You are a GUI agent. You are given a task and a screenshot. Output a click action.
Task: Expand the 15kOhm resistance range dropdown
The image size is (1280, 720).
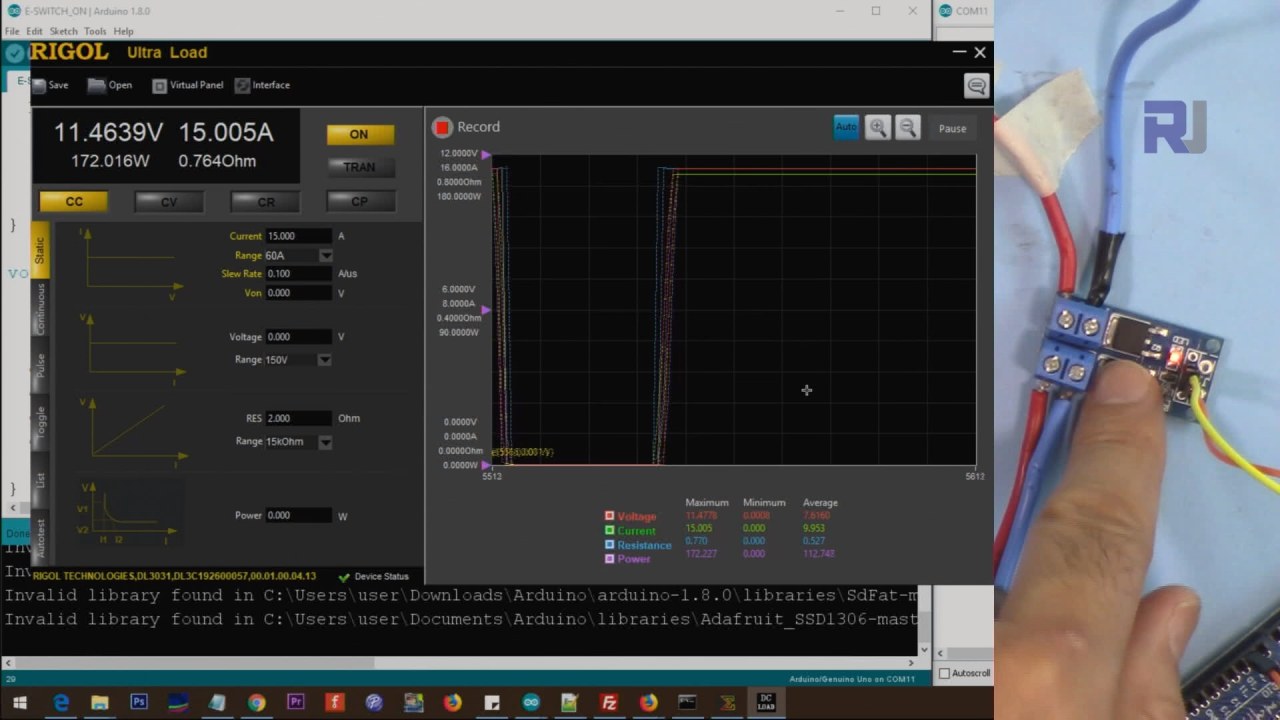click(325, 442)
